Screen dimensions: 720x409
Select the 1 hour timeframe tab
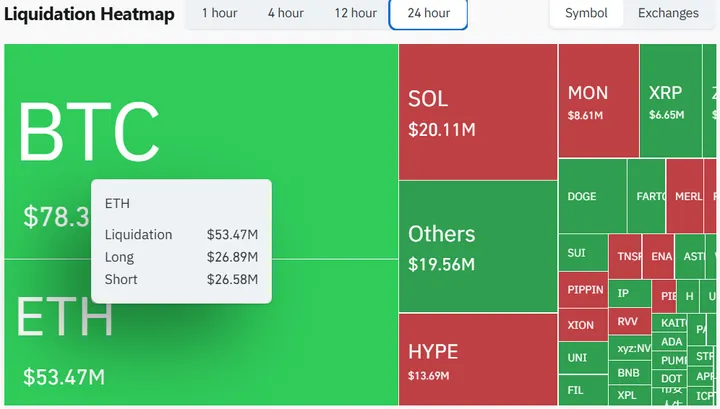tap(219, 14)
